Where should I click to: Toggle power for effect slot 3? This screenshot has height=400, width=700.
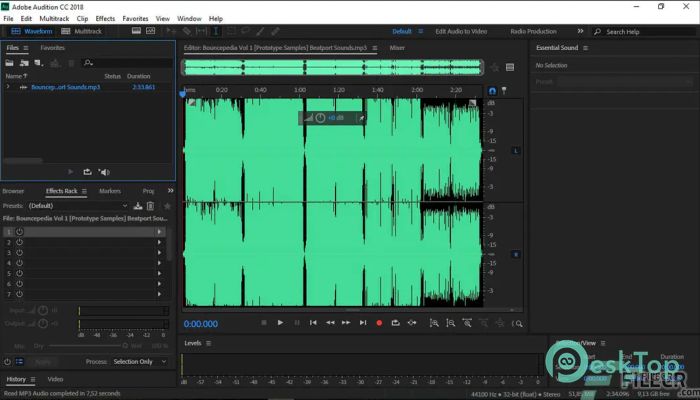pos(20,253)
